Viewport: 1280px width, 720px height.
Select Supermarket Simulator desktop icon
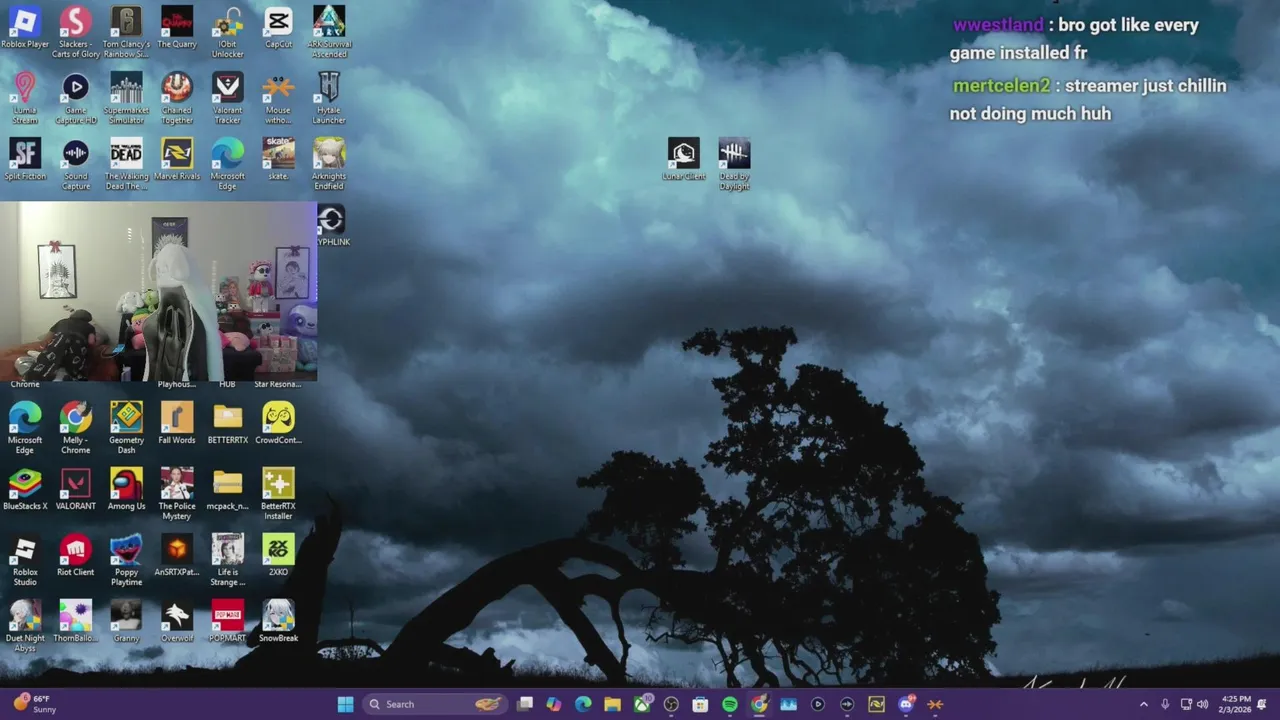[x=126, y=98]
